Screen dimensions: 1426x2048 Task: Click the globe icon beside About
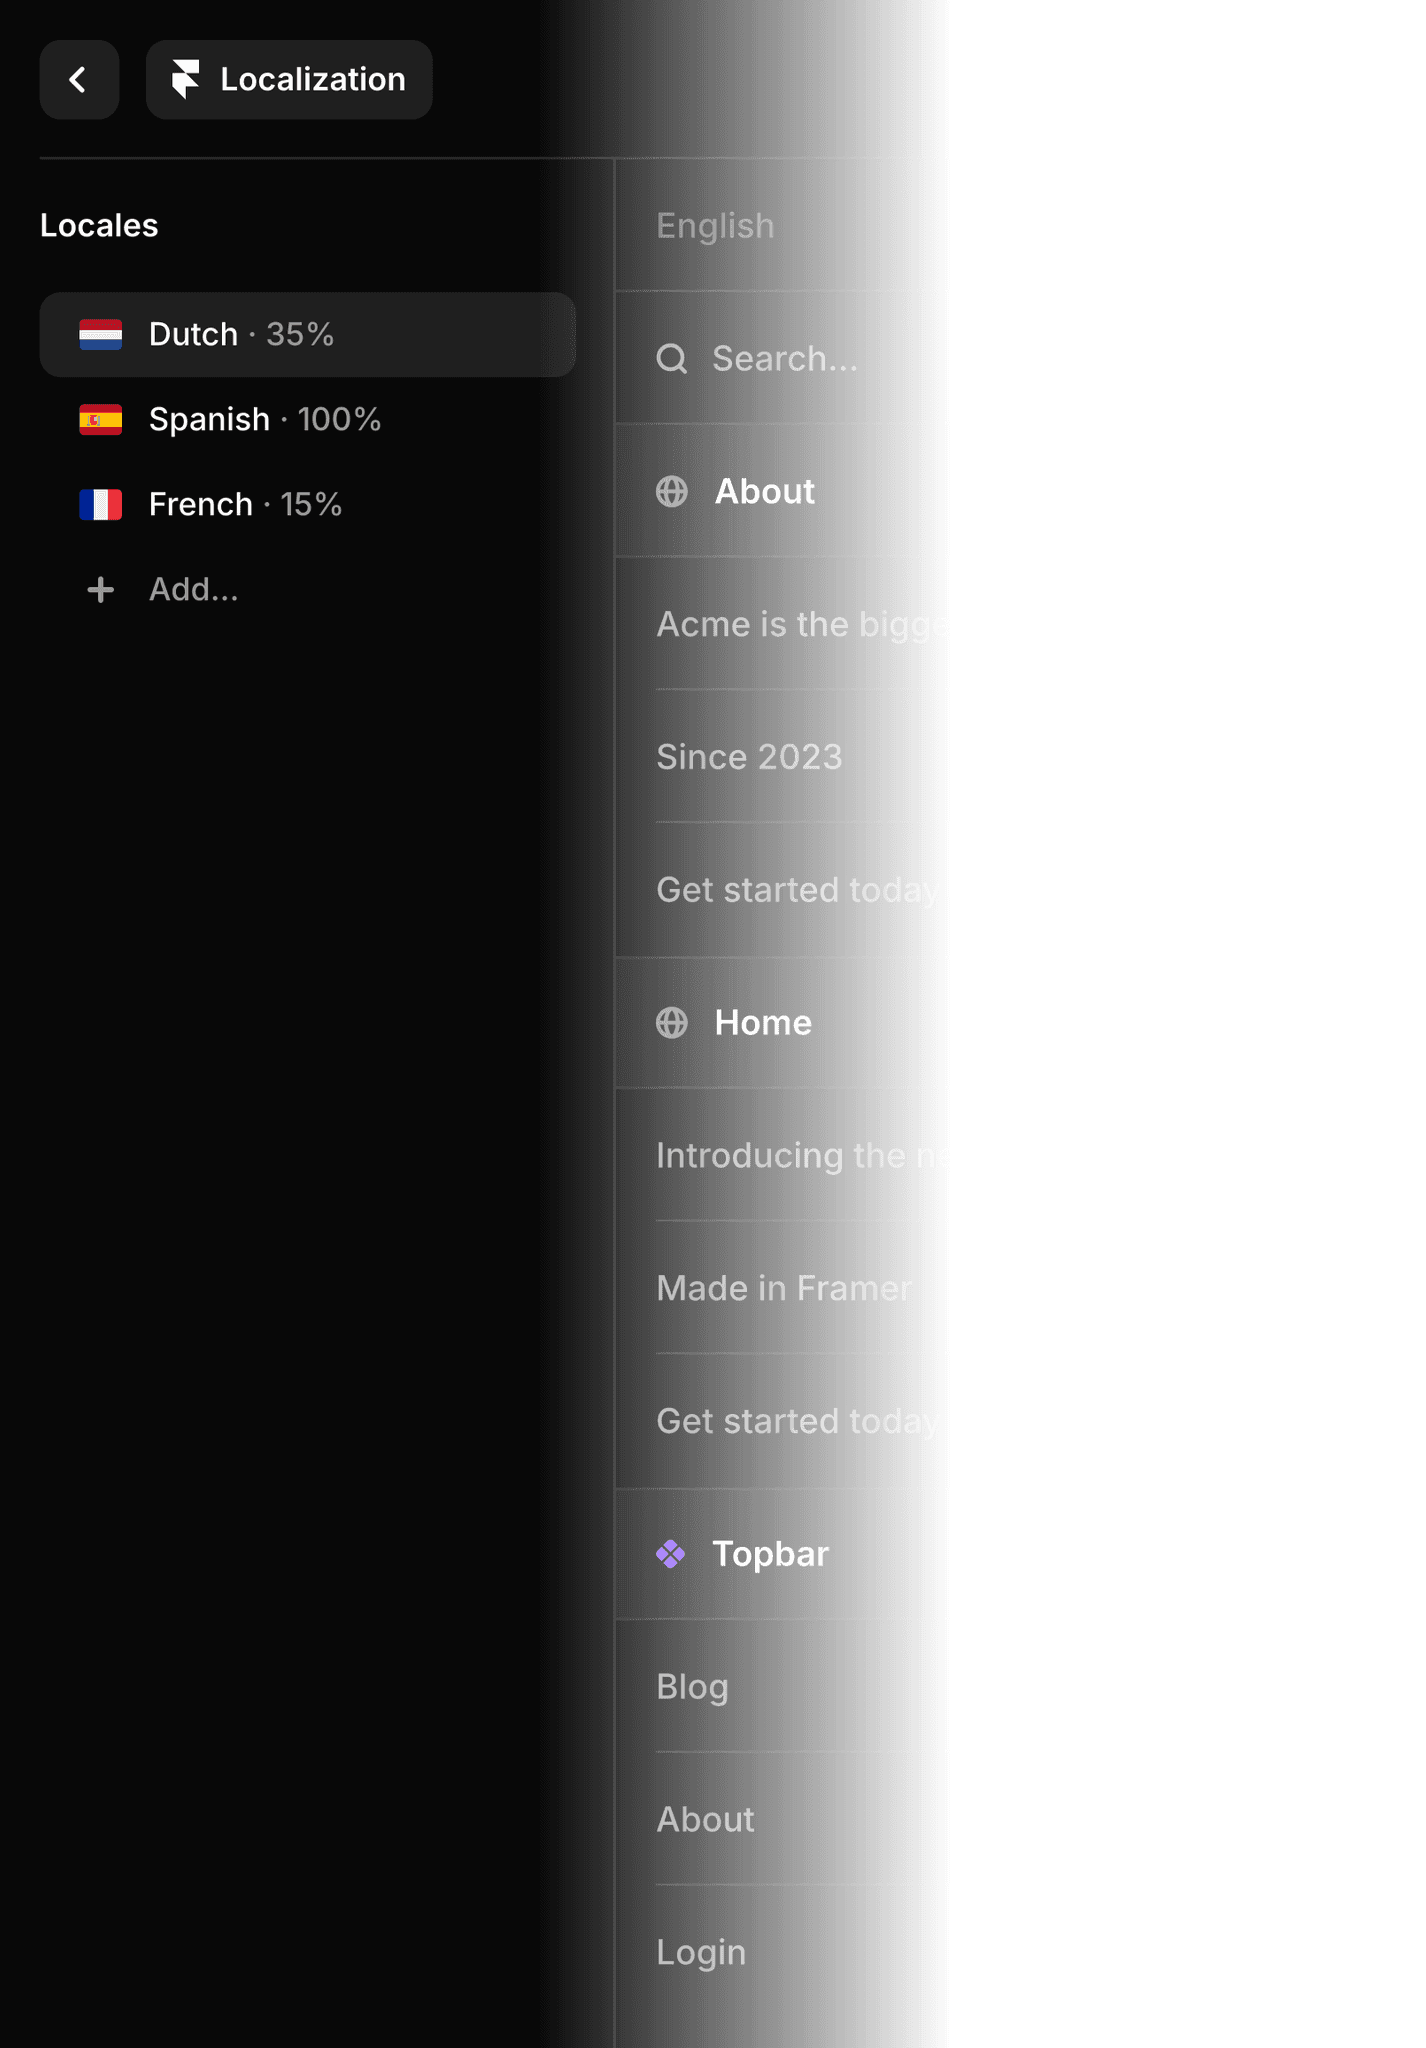pos(672,492)
